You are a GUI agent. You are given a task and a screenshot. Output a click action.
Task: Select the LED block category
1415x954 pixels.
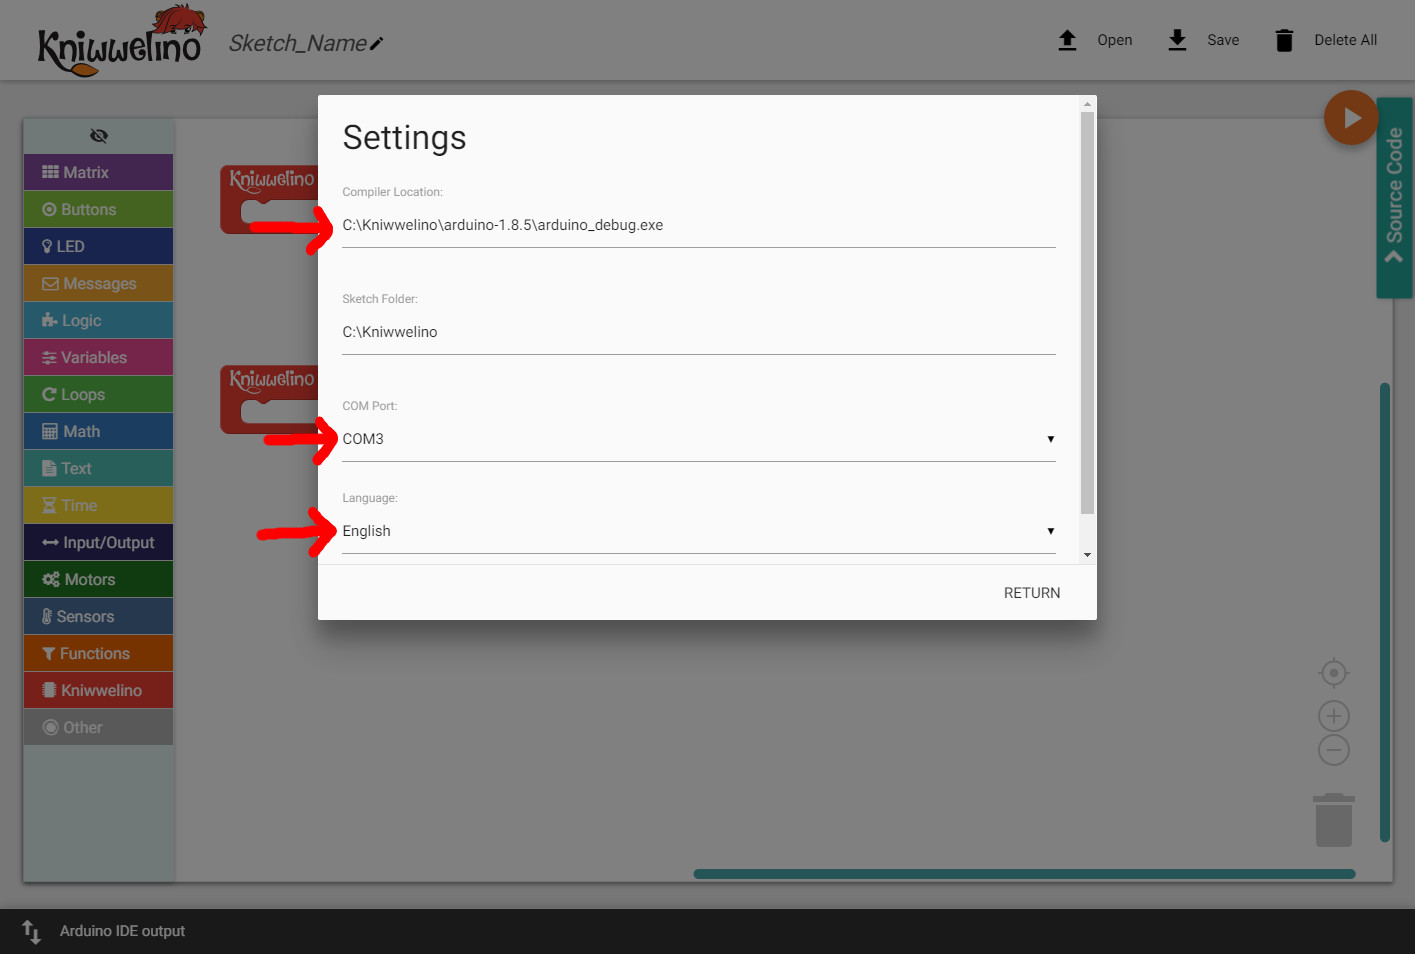tap(98, 246)
